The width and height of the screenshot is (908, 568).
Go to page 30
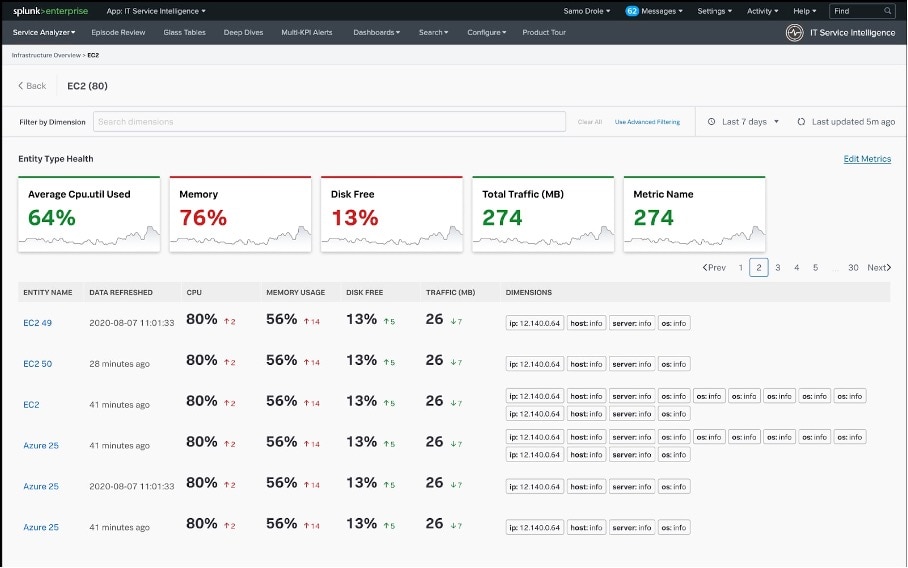tap(853, 267)
